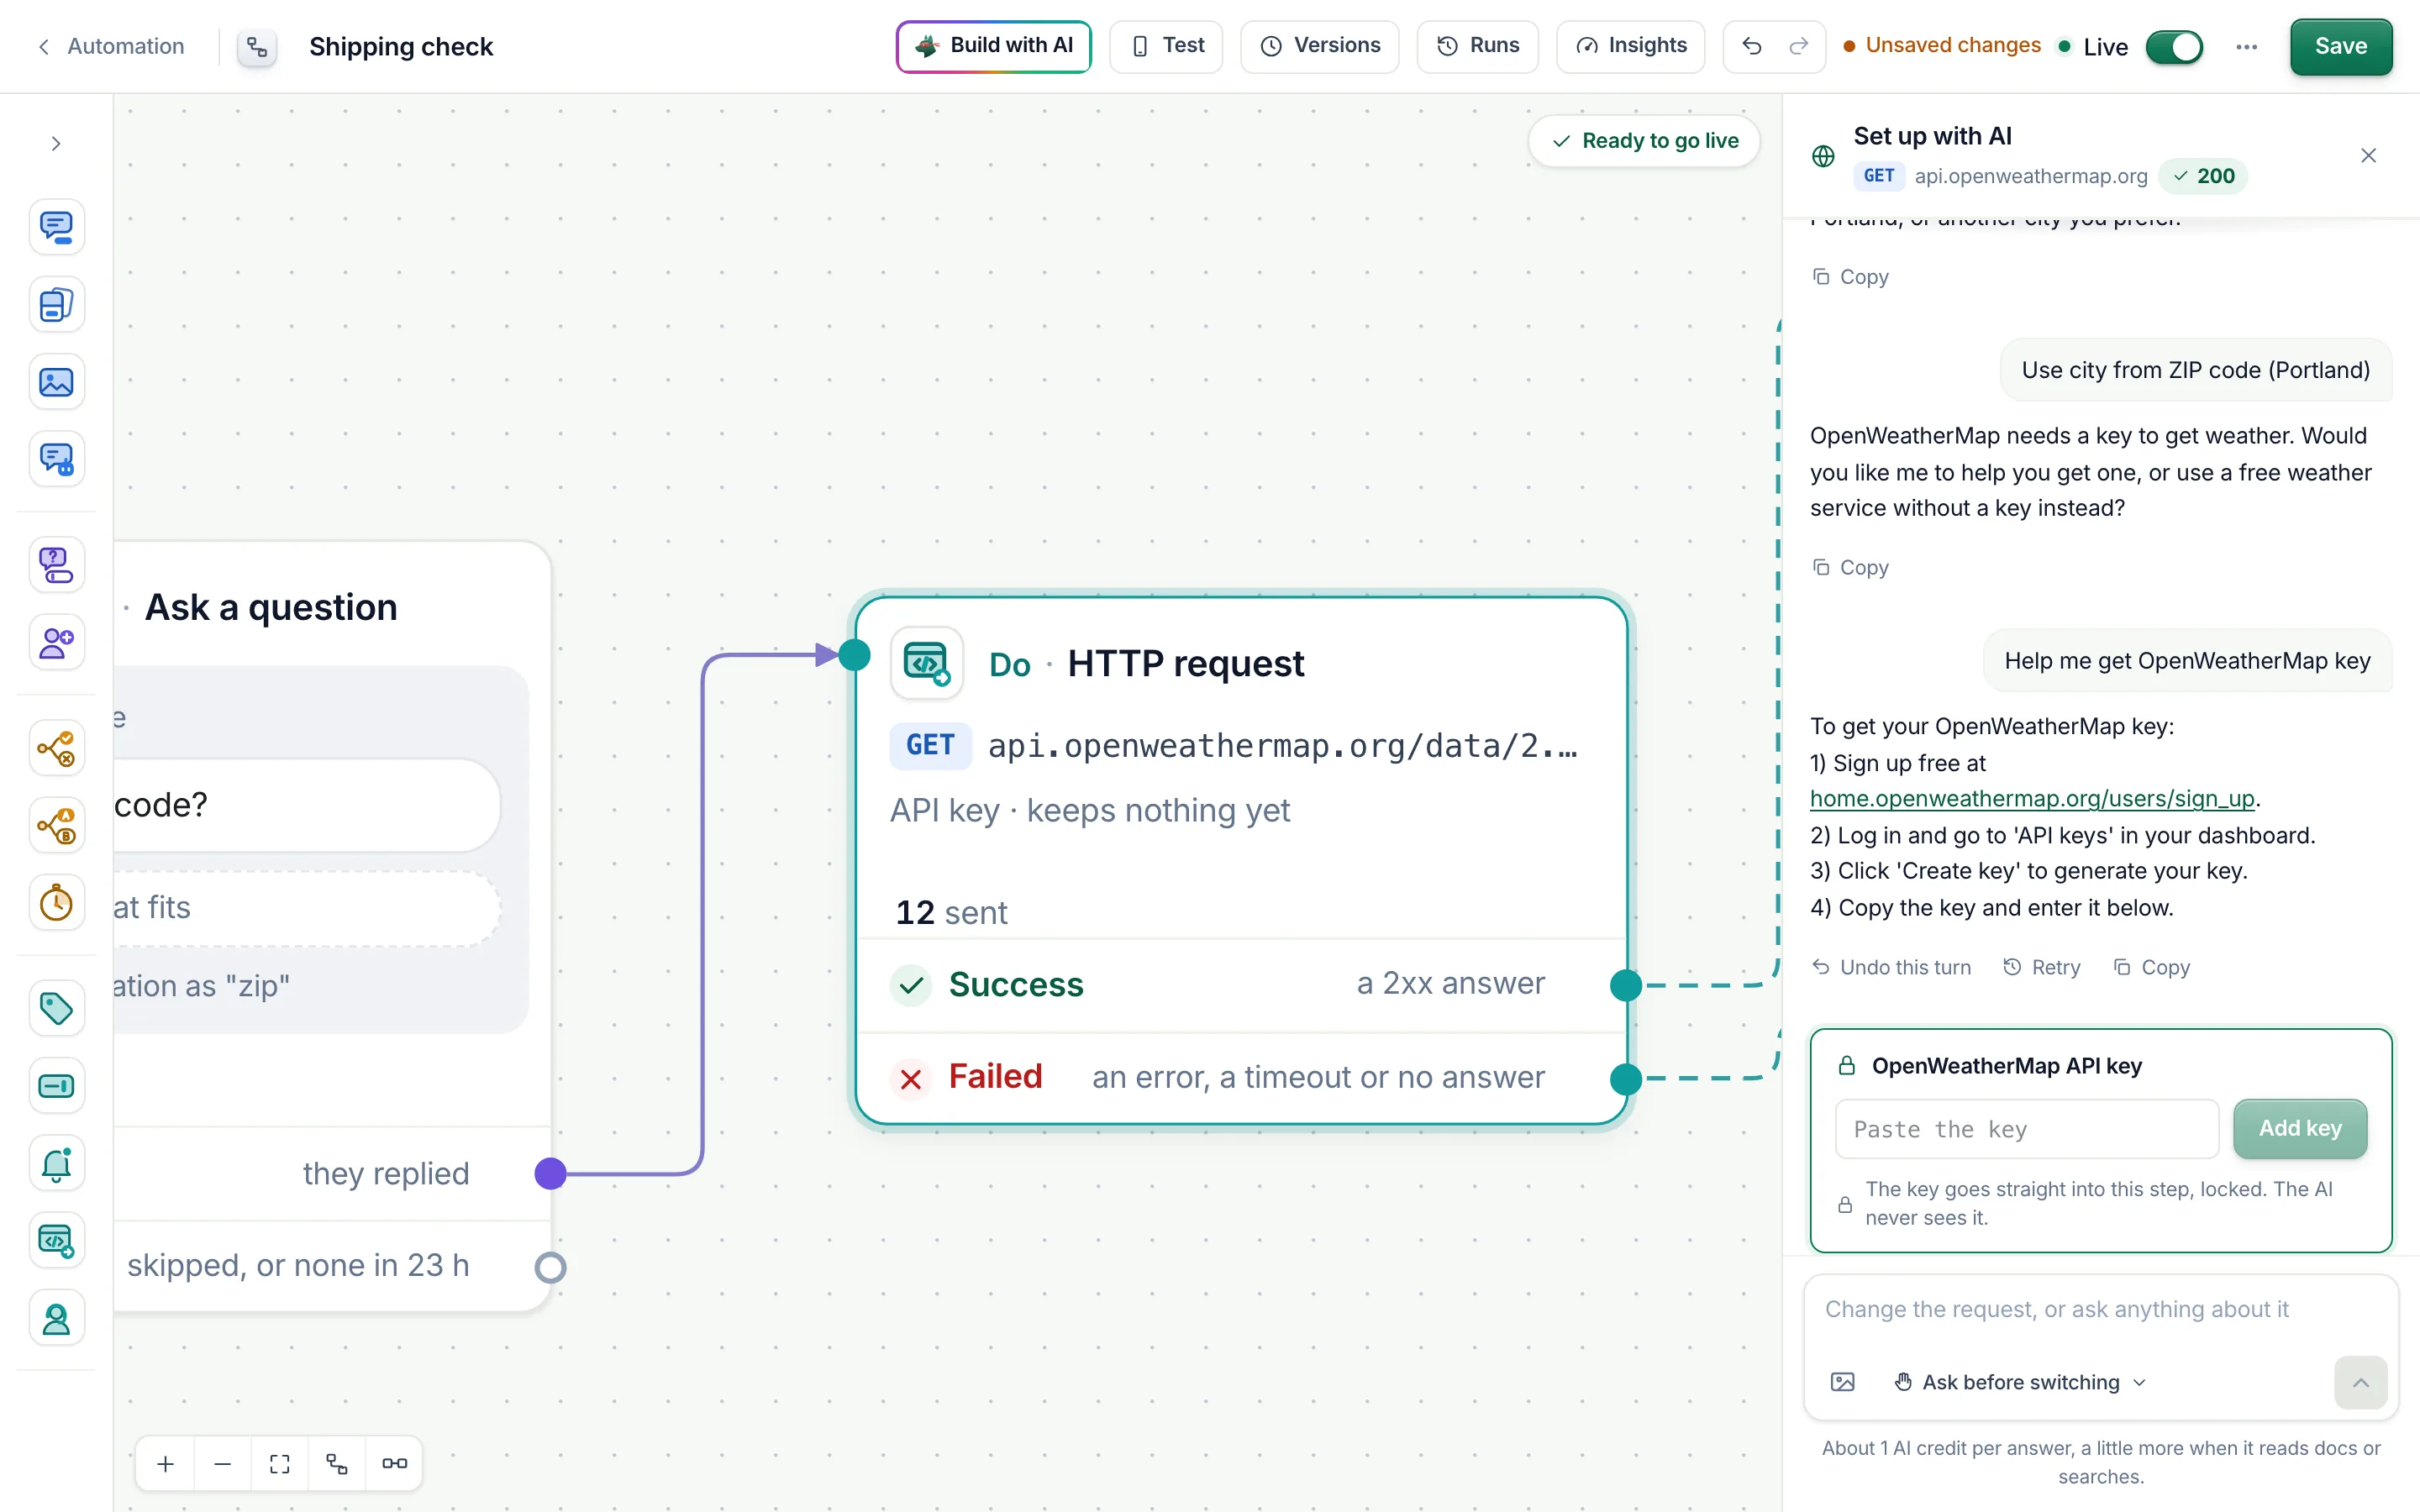
Task: Select the notification bell block icon
Action: [56, 1163]
